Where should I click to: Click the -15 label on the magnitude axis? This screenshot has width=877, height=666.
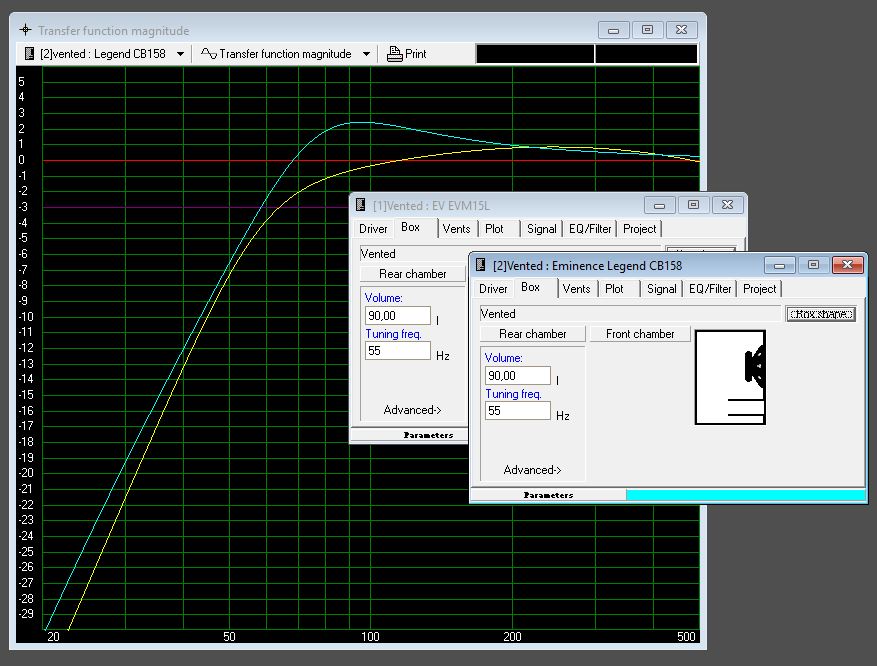[26, 394]
